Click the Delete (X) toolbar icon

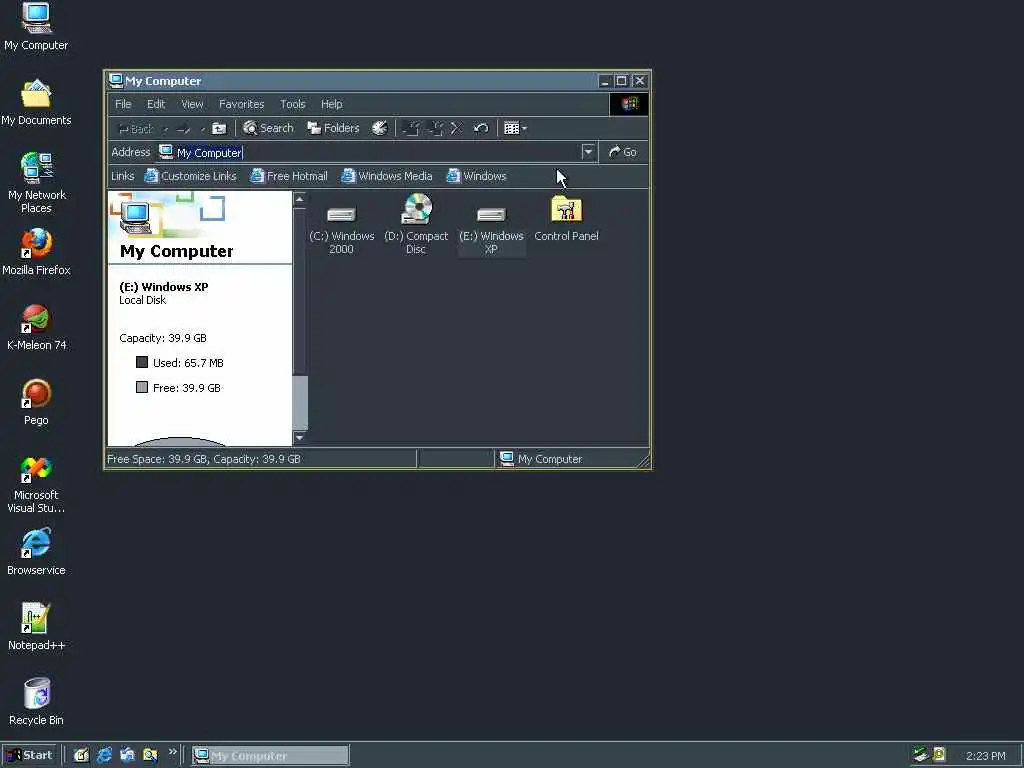pos(456,128)
